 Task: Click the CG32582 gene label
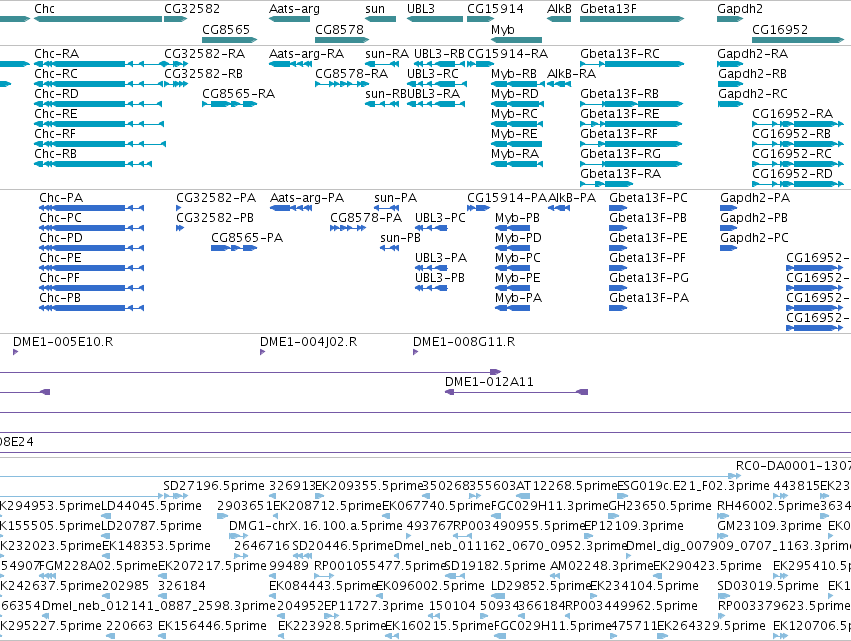tap(192, 9)
